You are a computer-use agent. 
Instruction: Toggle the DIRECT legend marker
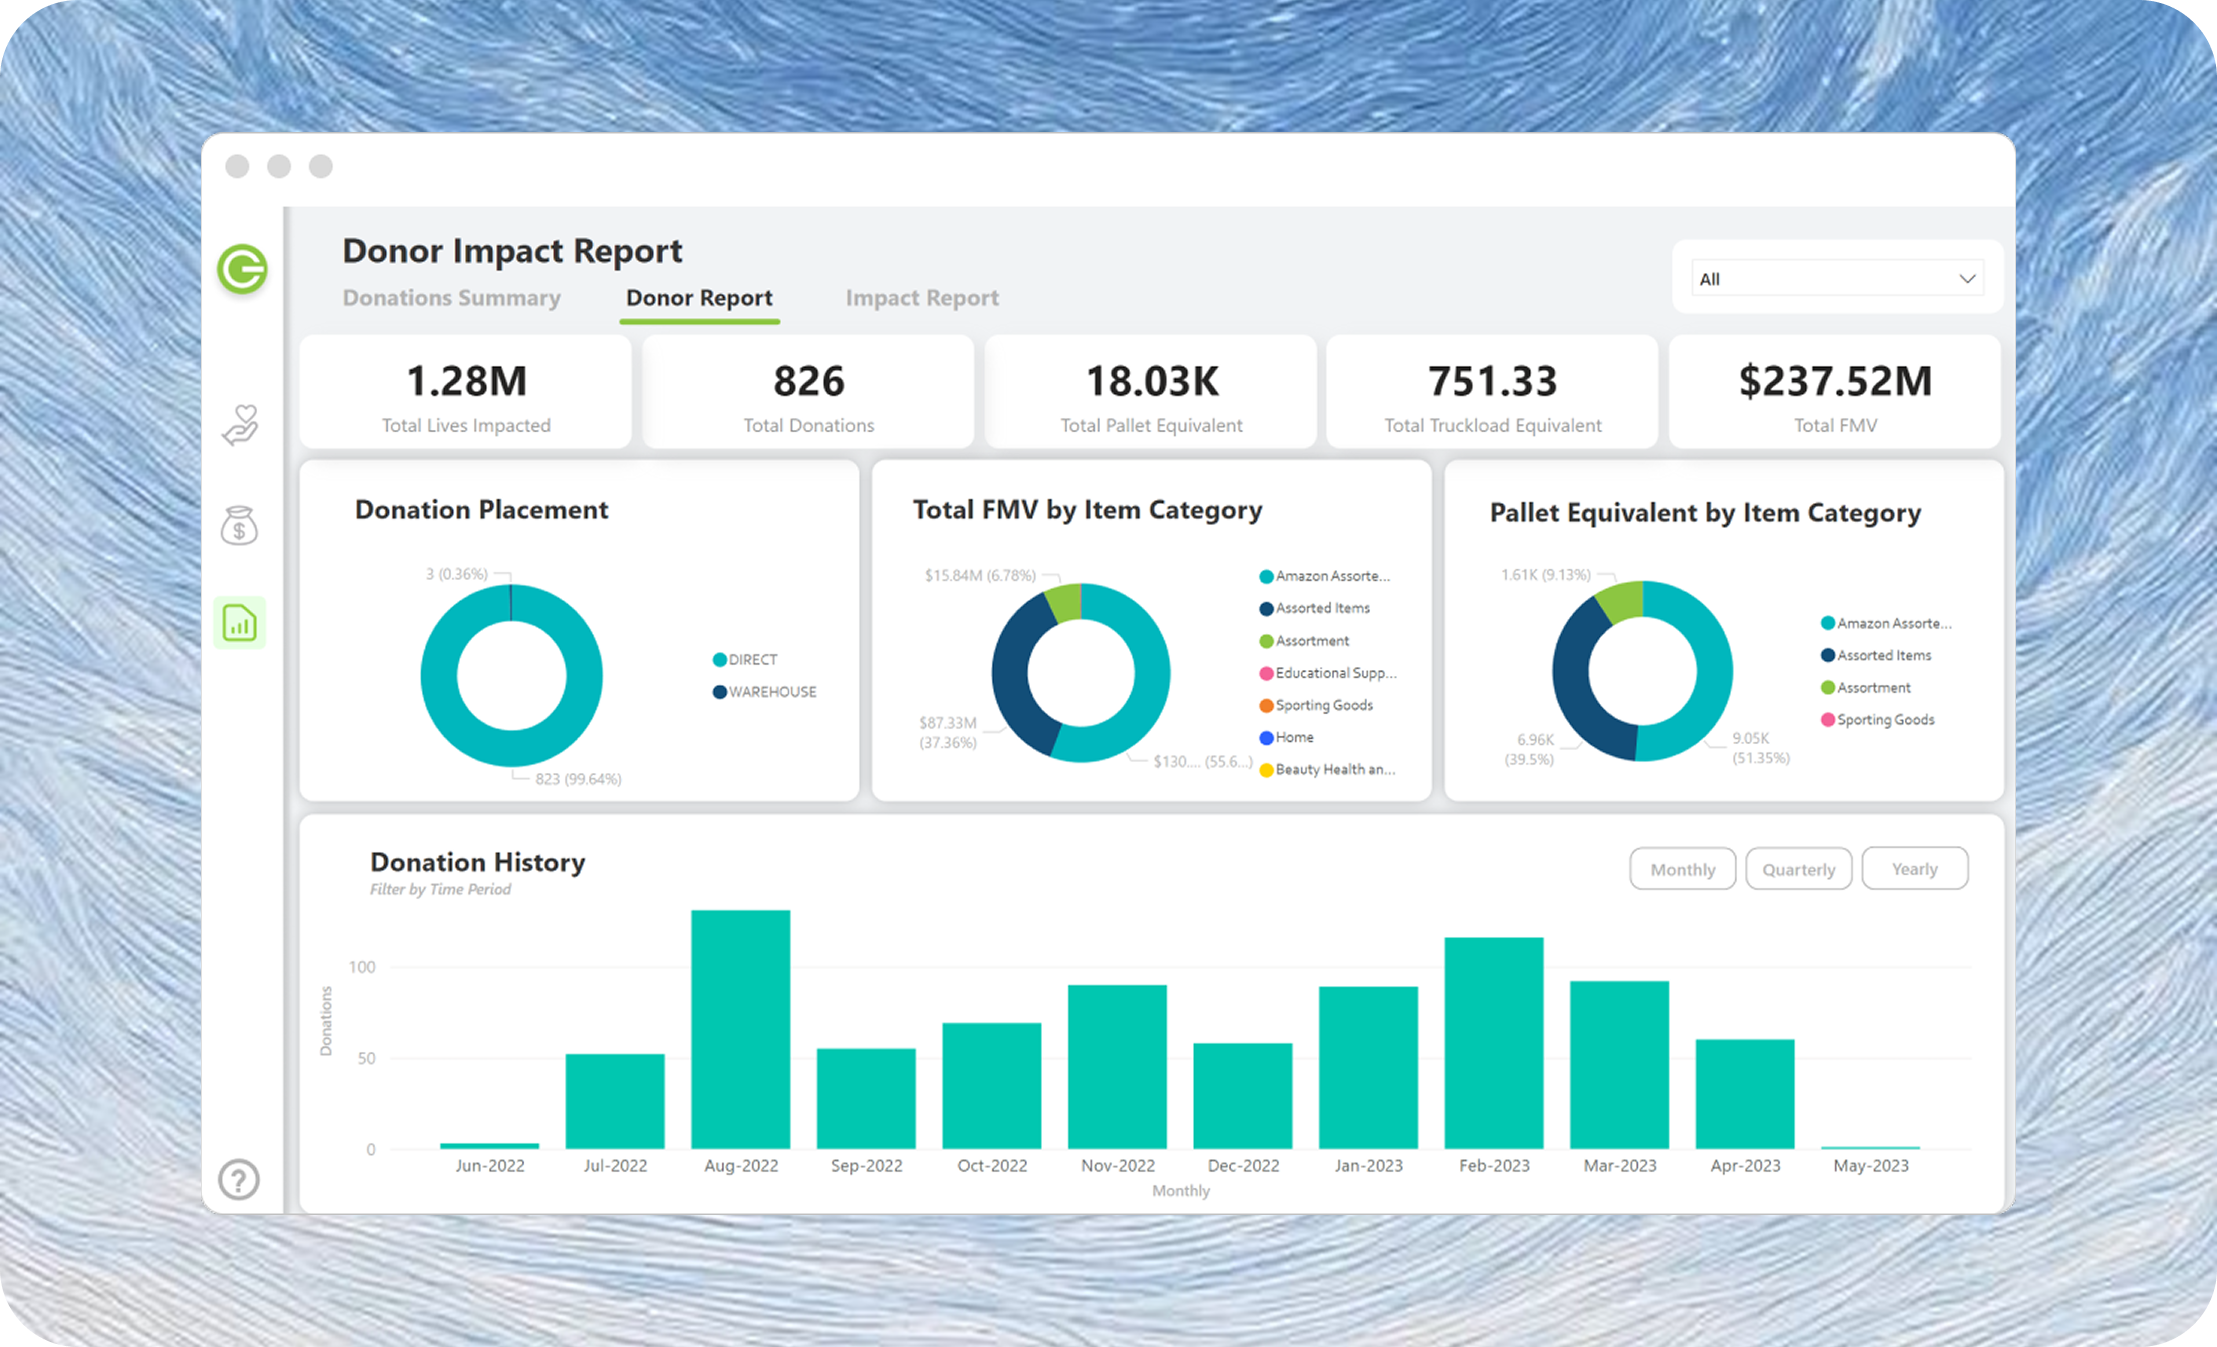click(x=719, y=660)
